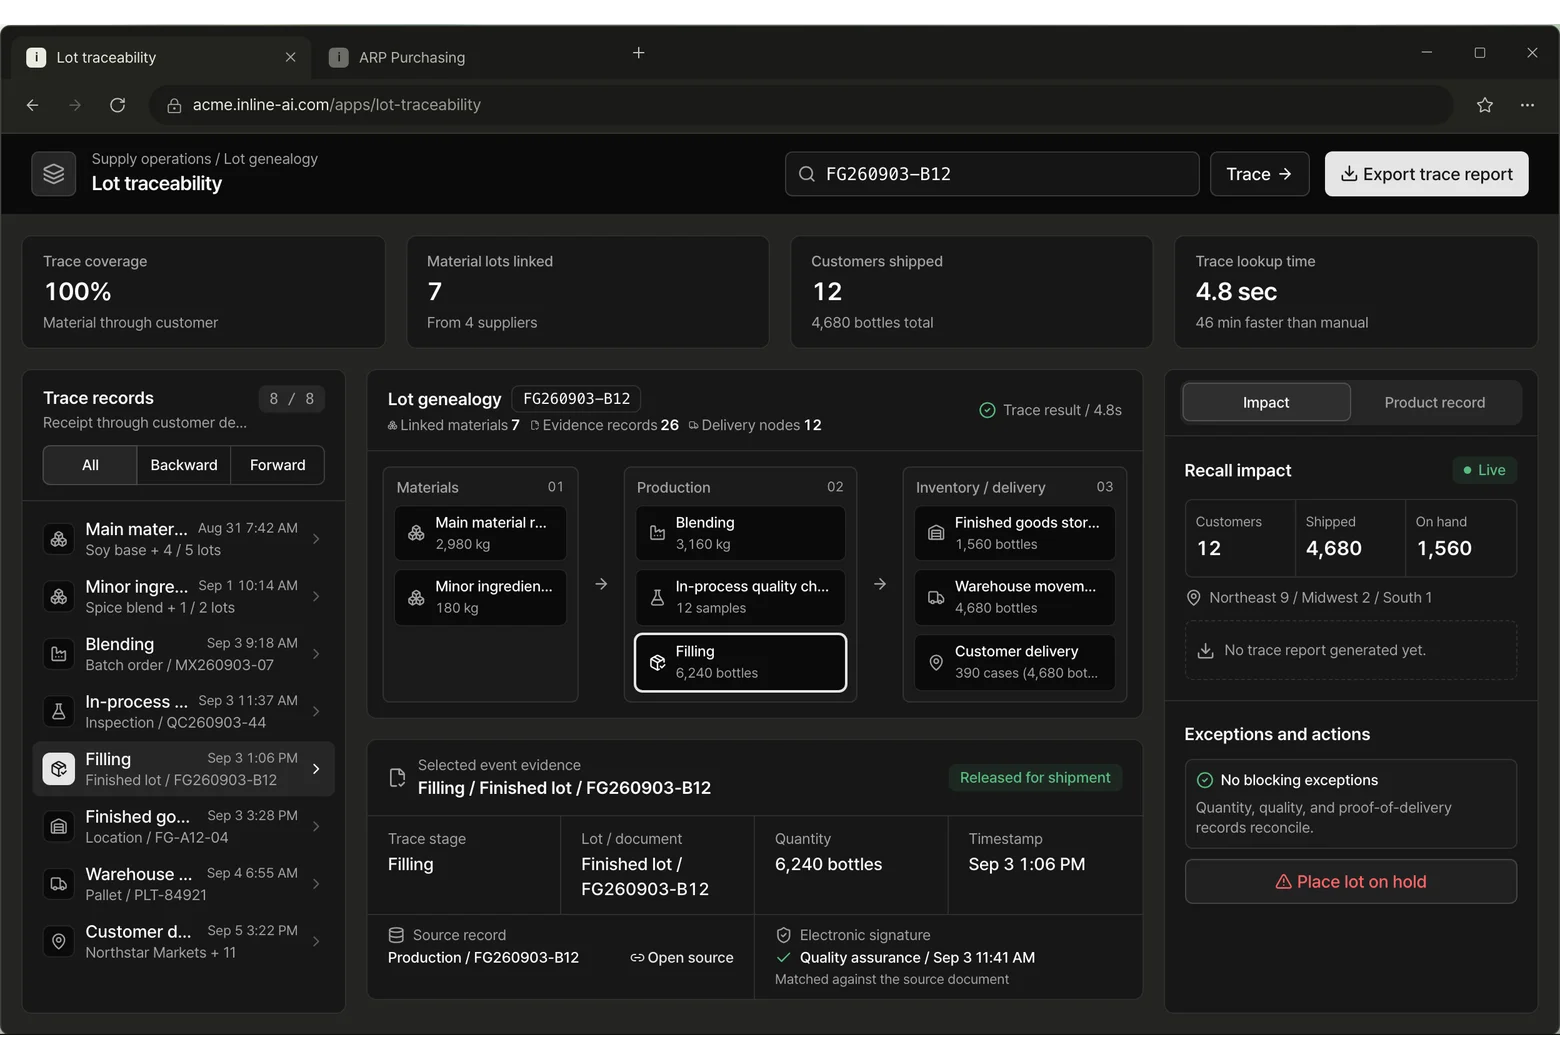Click the search magnifier icon in lot field
This screenshot has height=1060, width=1560.
coord(807,174)
